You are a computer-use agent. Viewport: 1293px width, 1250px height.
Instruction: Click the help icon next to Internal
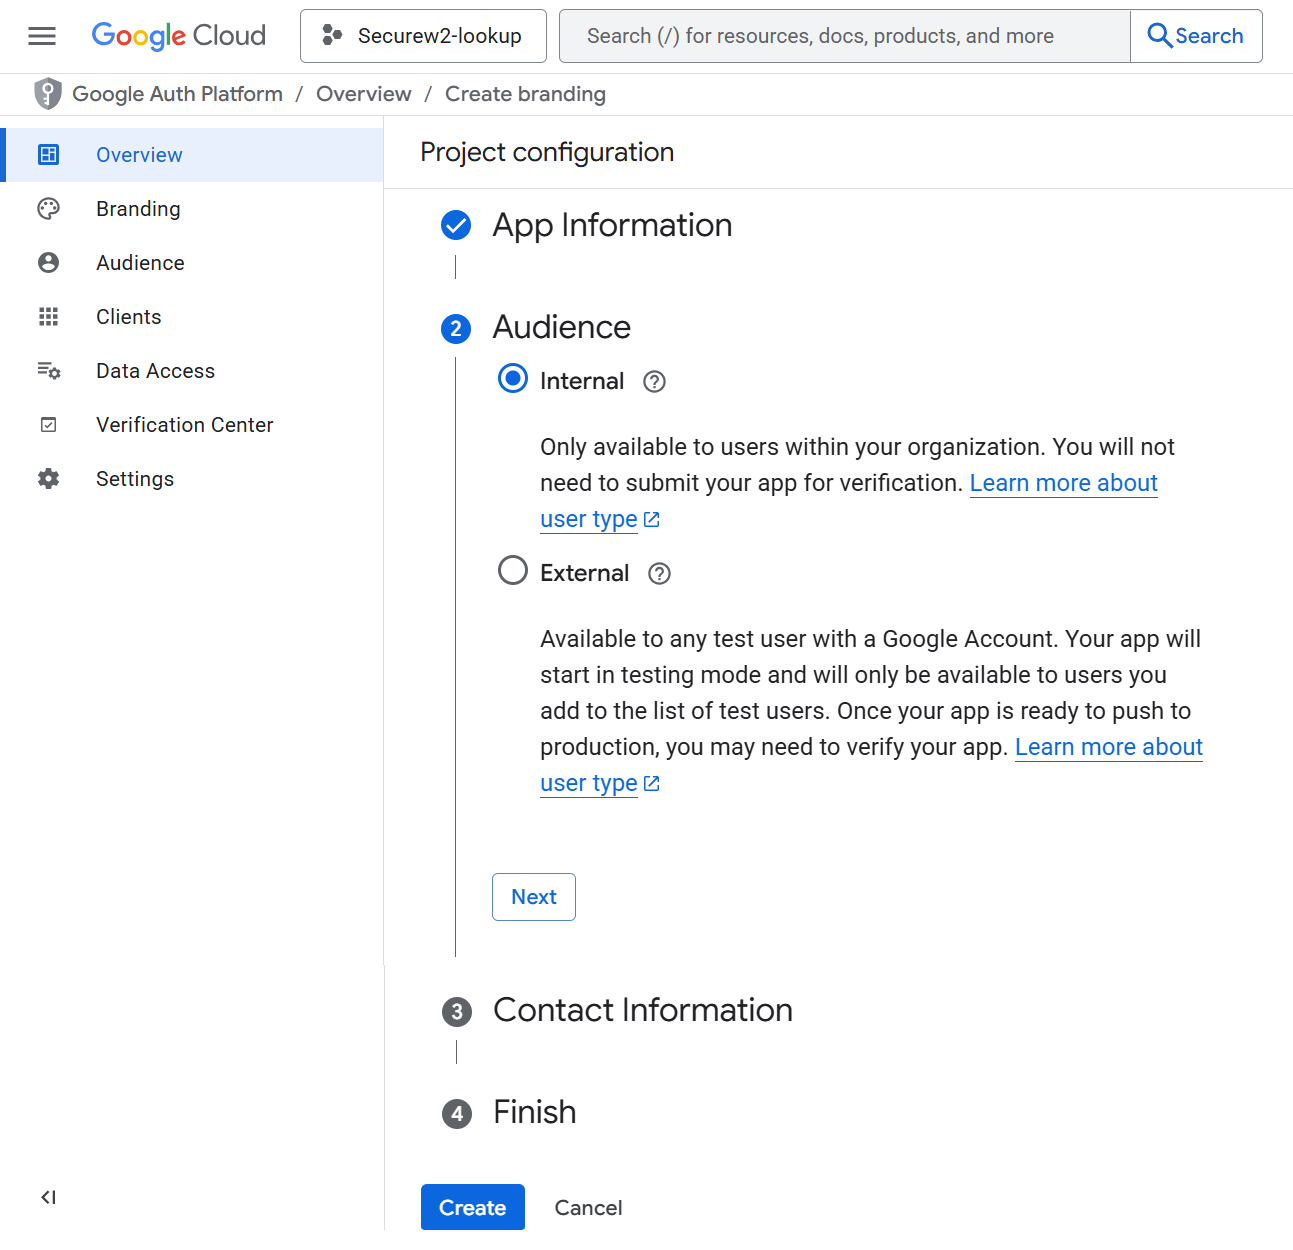coord(654,382)
